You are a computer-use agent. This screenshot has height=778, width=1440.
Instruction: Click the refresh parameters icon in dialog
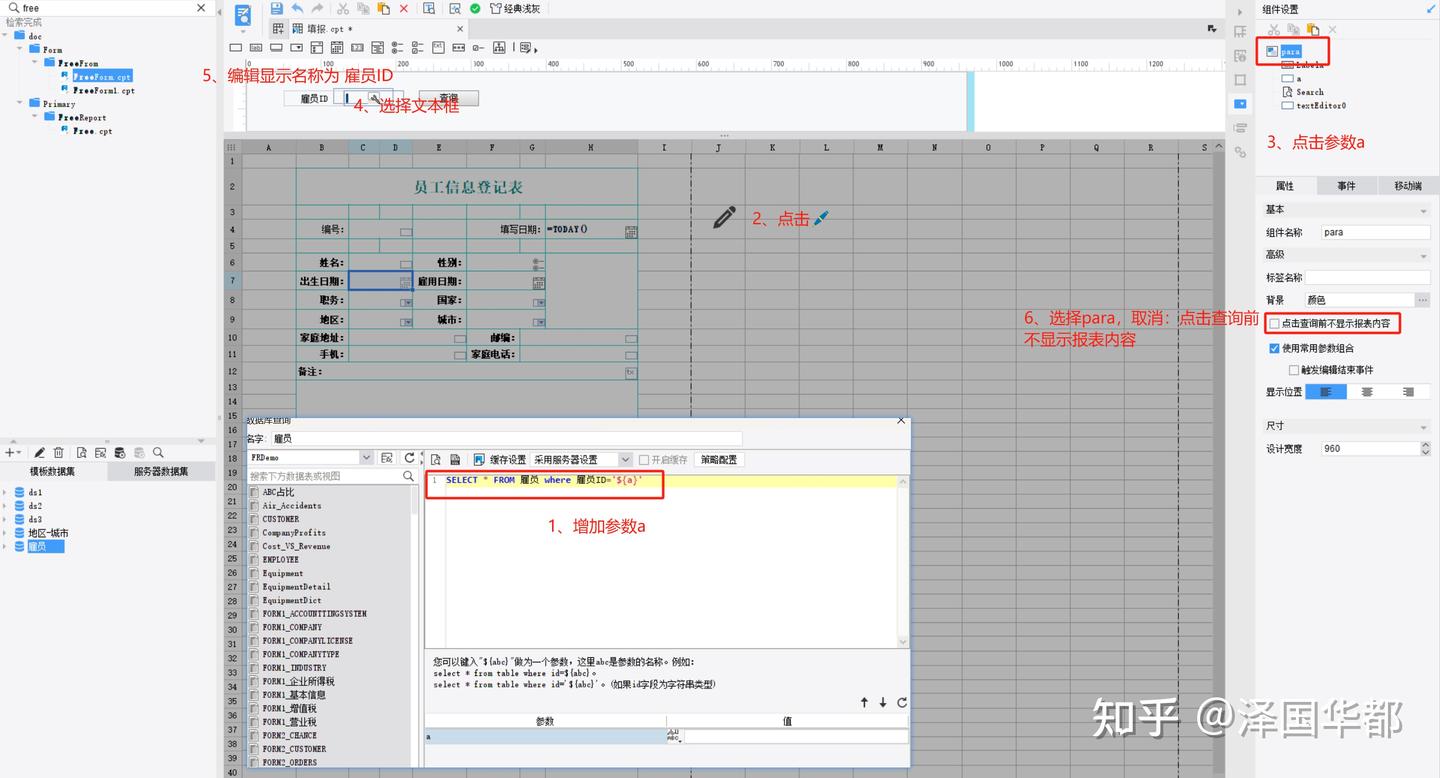901,702
